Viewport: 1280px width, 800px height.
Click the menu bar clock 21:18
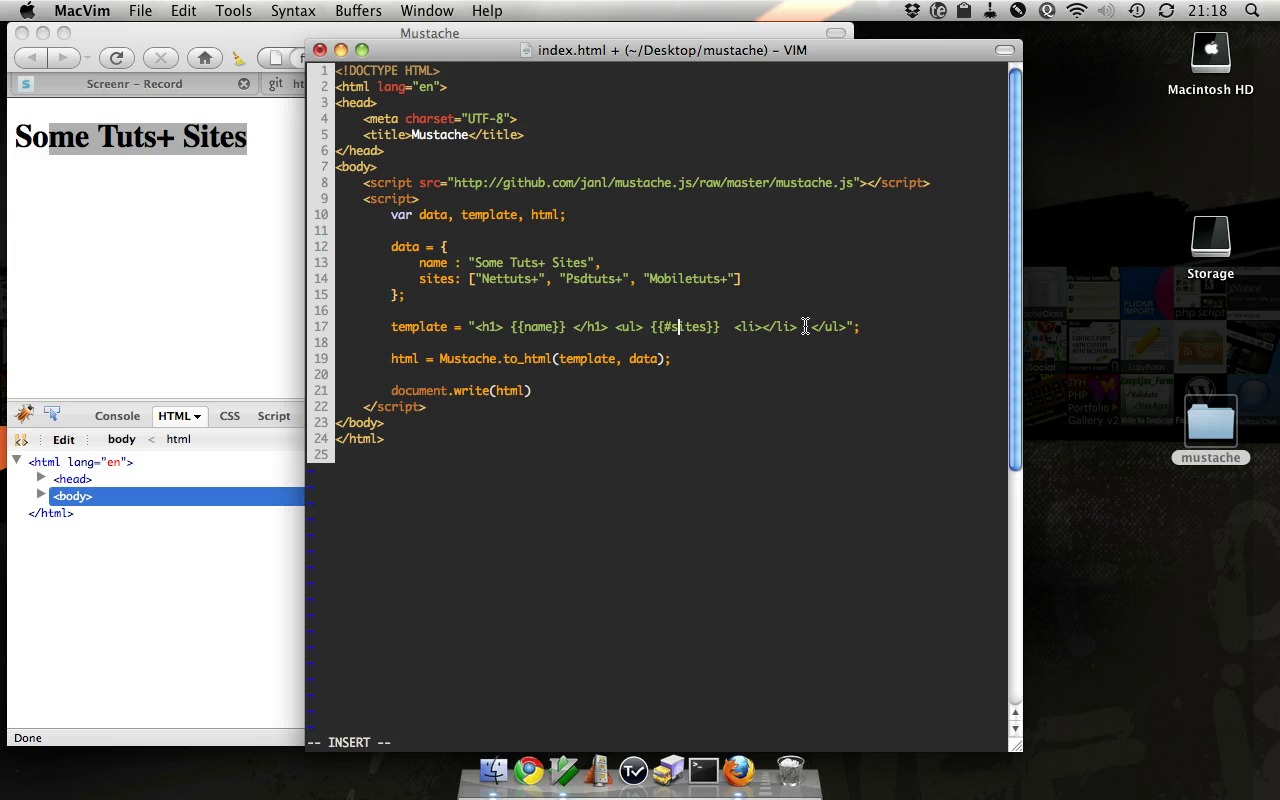(x=1208, y=10)
